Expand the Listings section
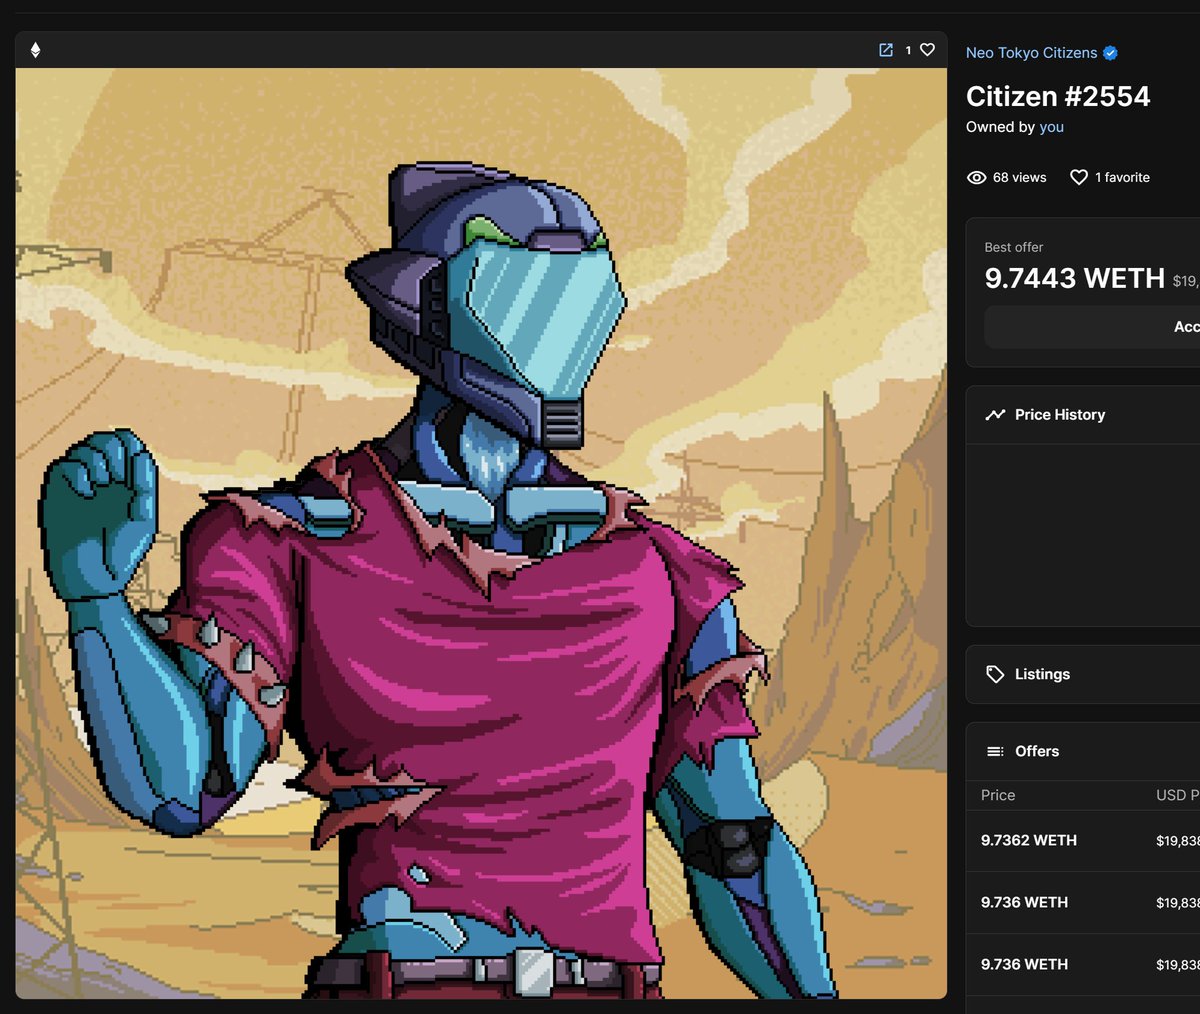 (x=1083, y=675)
